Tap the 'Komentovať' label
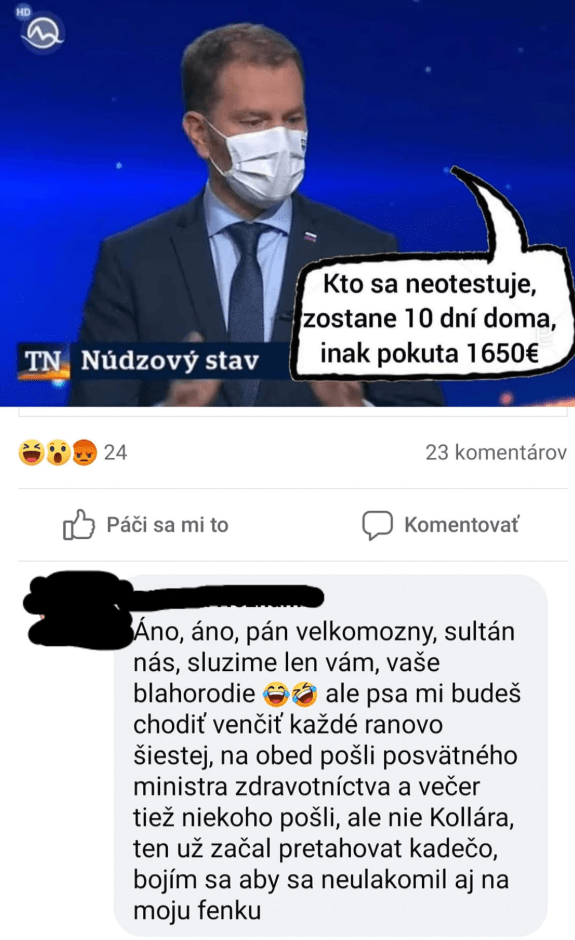 [462, 525]
